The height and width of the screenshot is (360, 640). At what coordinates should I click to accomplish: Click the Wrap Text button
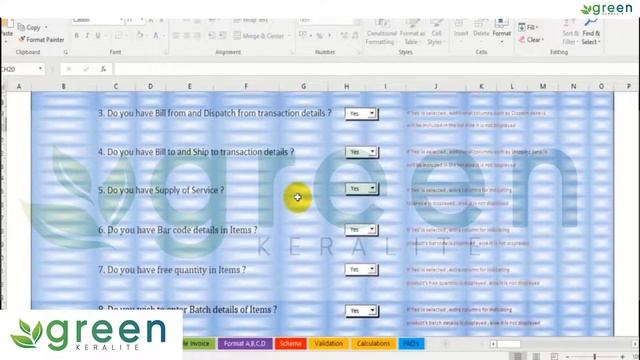click(251, 20)
